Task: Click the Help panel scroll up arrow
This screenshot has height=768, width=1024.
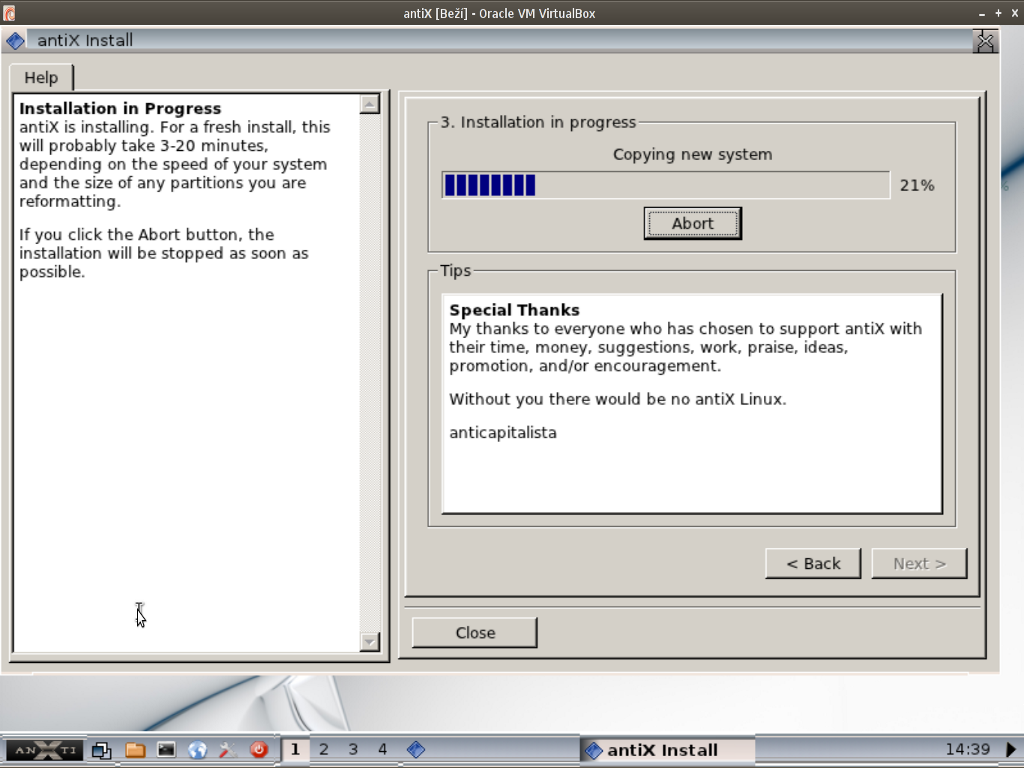Action: [x=370, y=104]
